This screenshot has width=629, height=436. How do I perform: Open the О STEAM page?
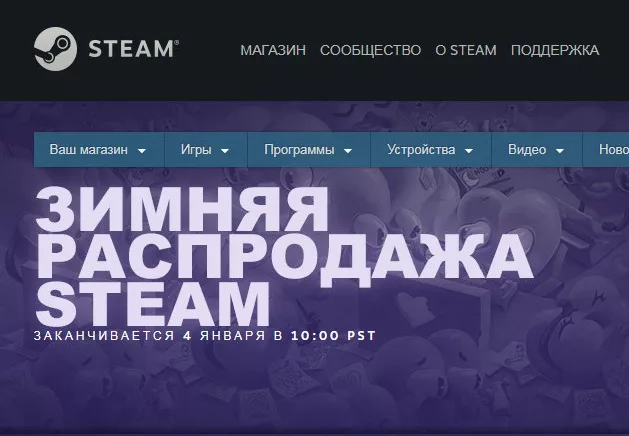[466, 51]
